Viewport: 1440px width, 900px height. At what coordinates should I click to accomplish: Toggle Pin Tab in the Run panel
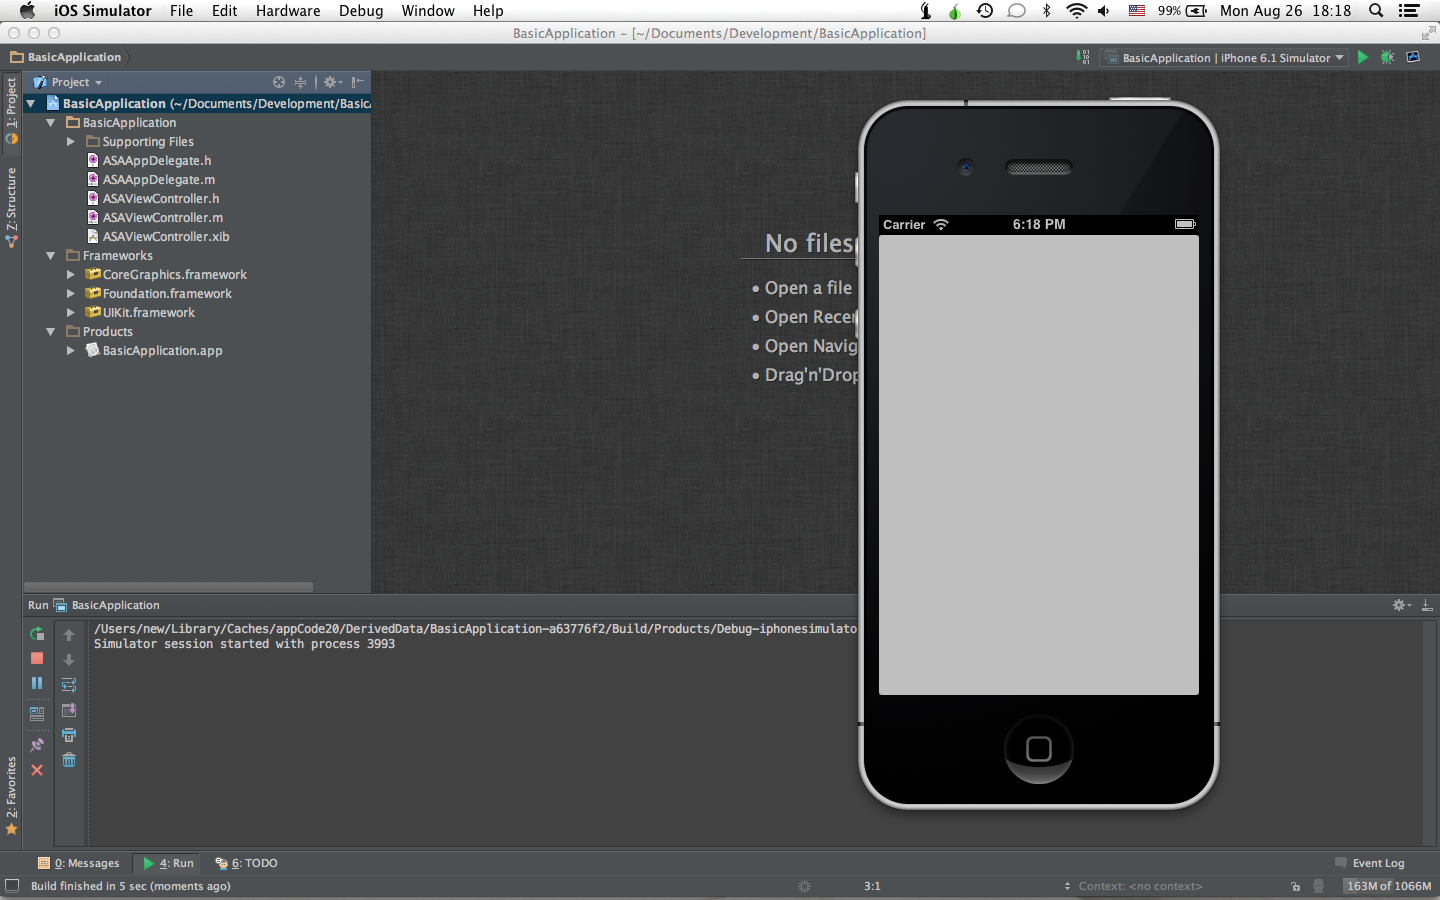click(37, 745)
